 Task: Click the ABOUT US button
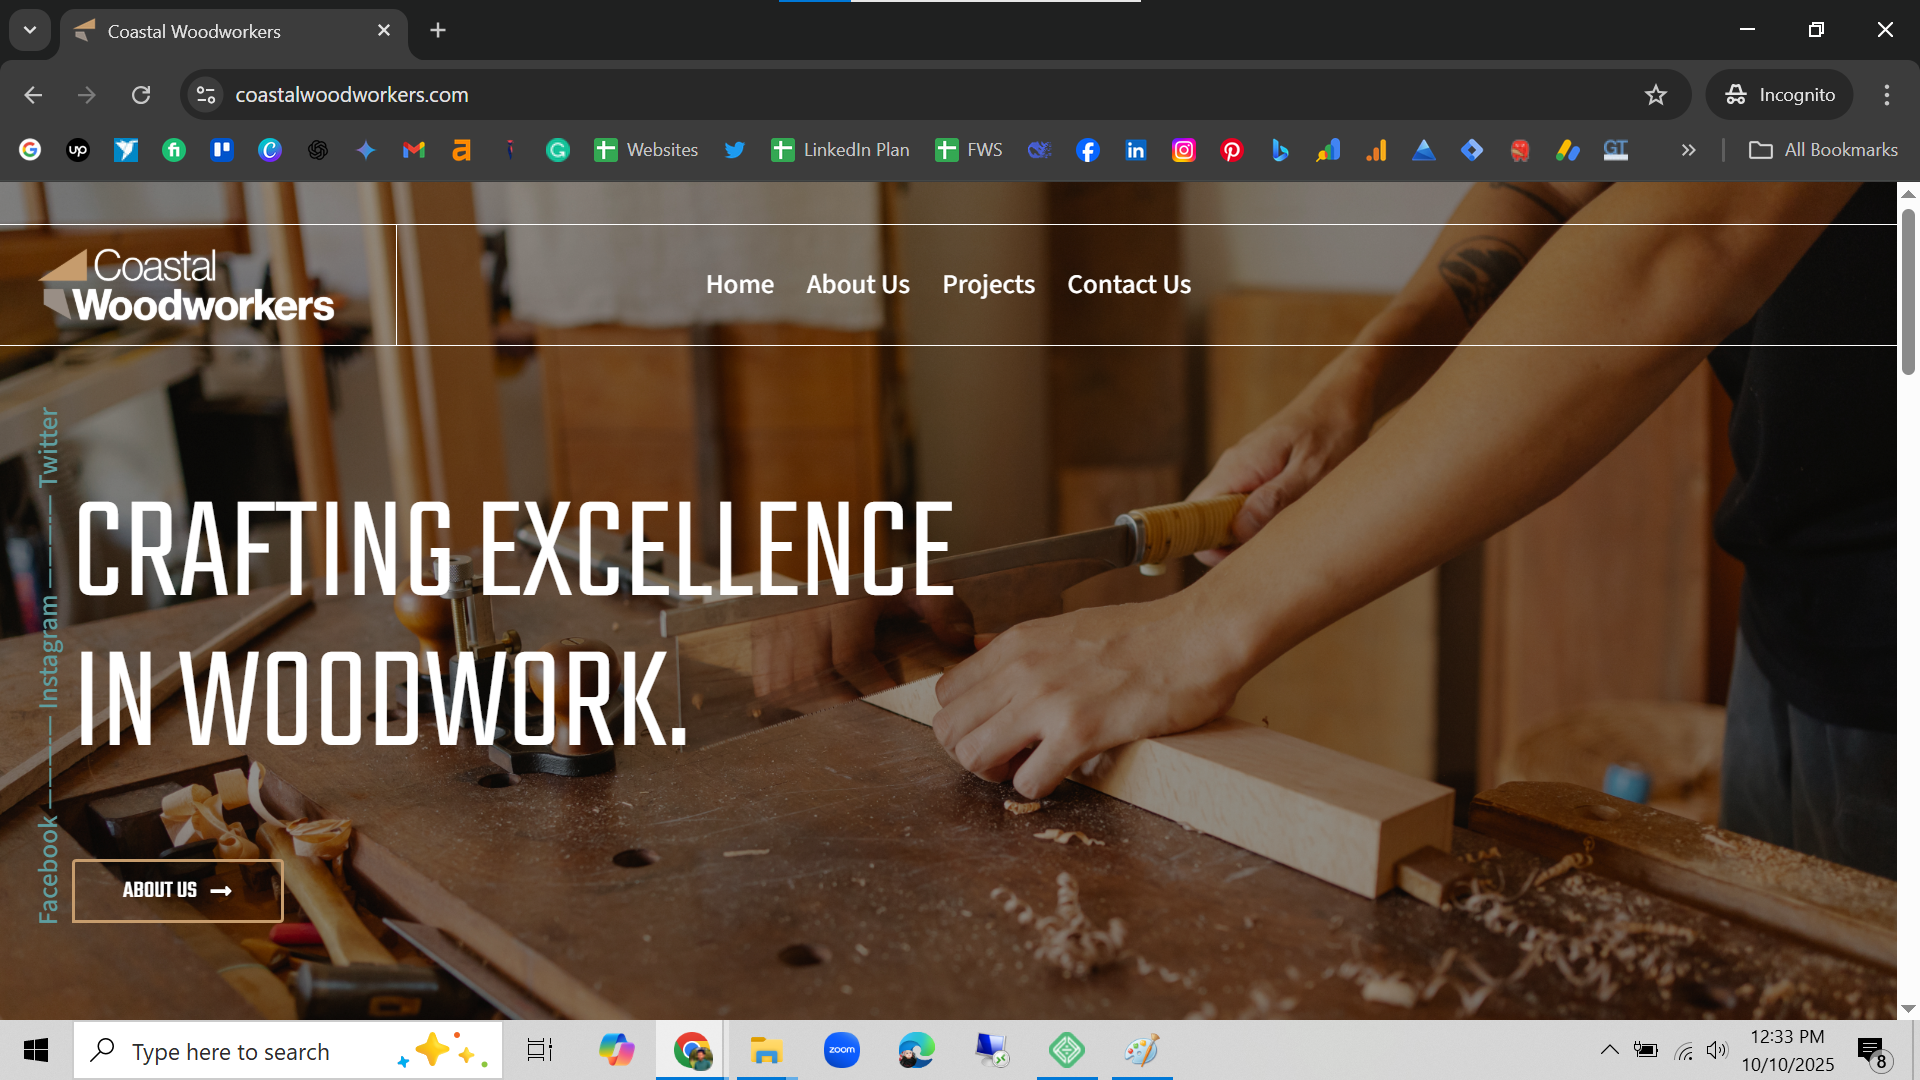coord(178,891)
